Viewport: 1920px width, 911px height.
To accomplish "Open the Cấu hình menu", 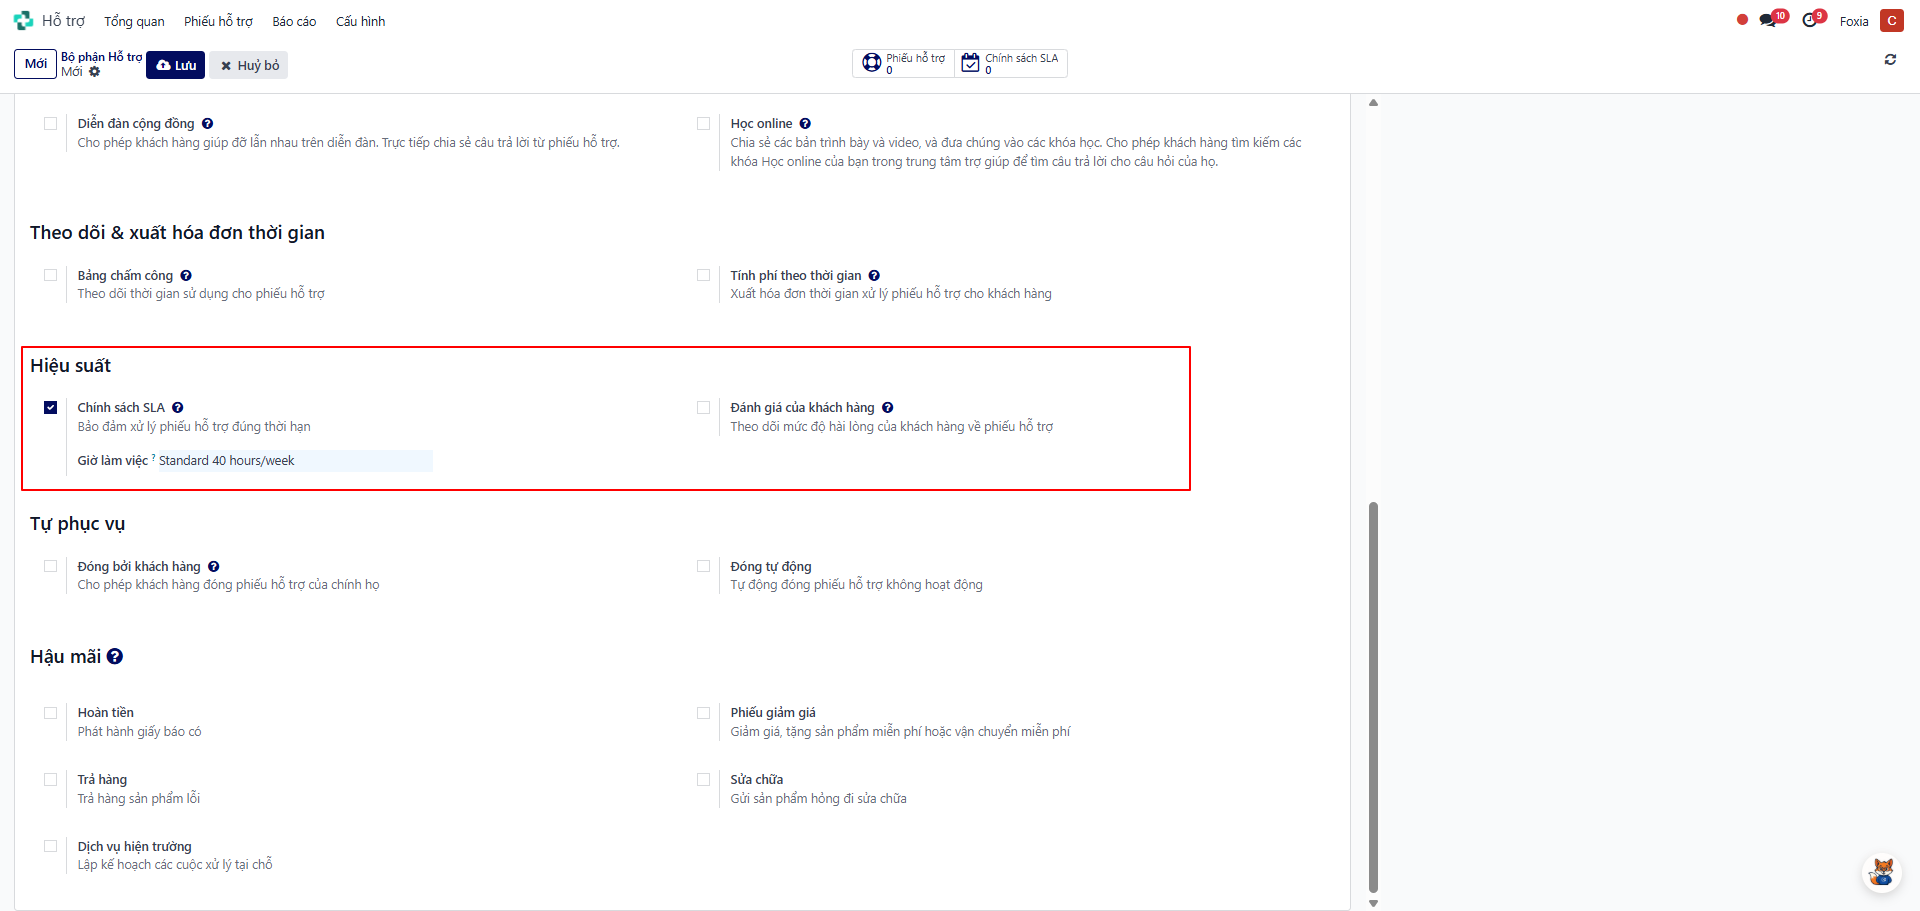I will pos(360,21).
